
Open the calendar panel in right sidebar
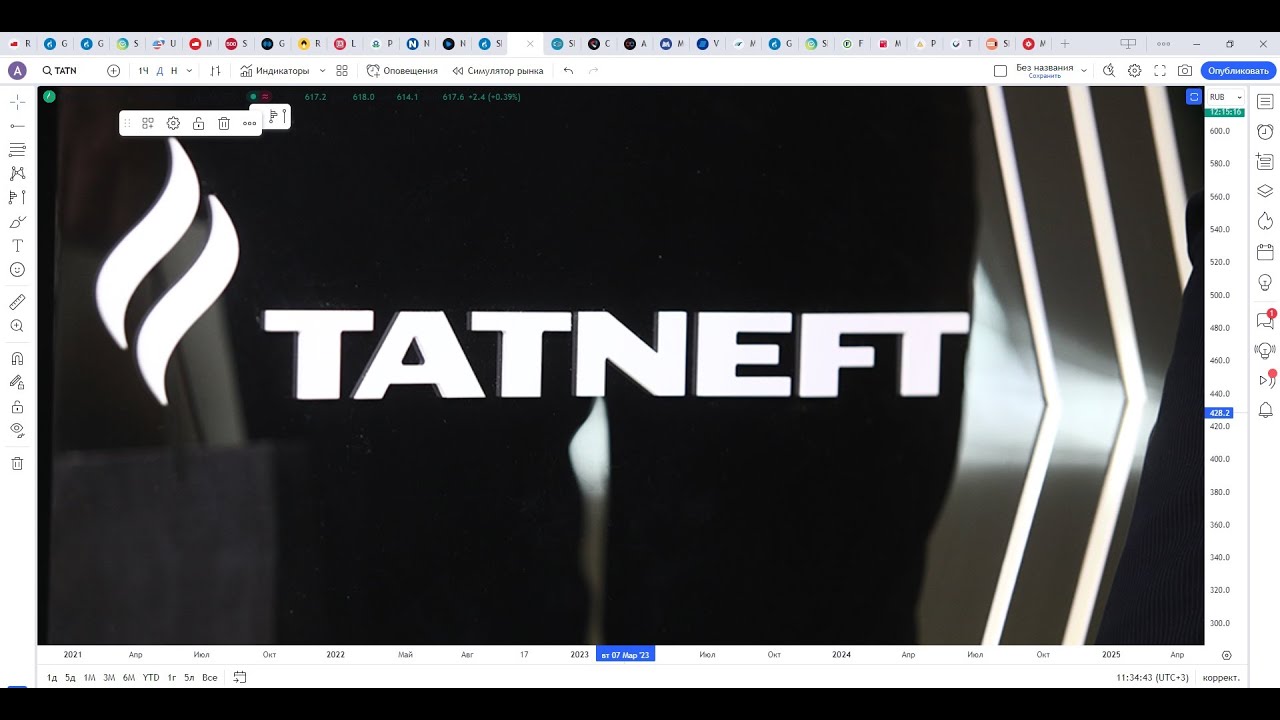[1265, 252]
